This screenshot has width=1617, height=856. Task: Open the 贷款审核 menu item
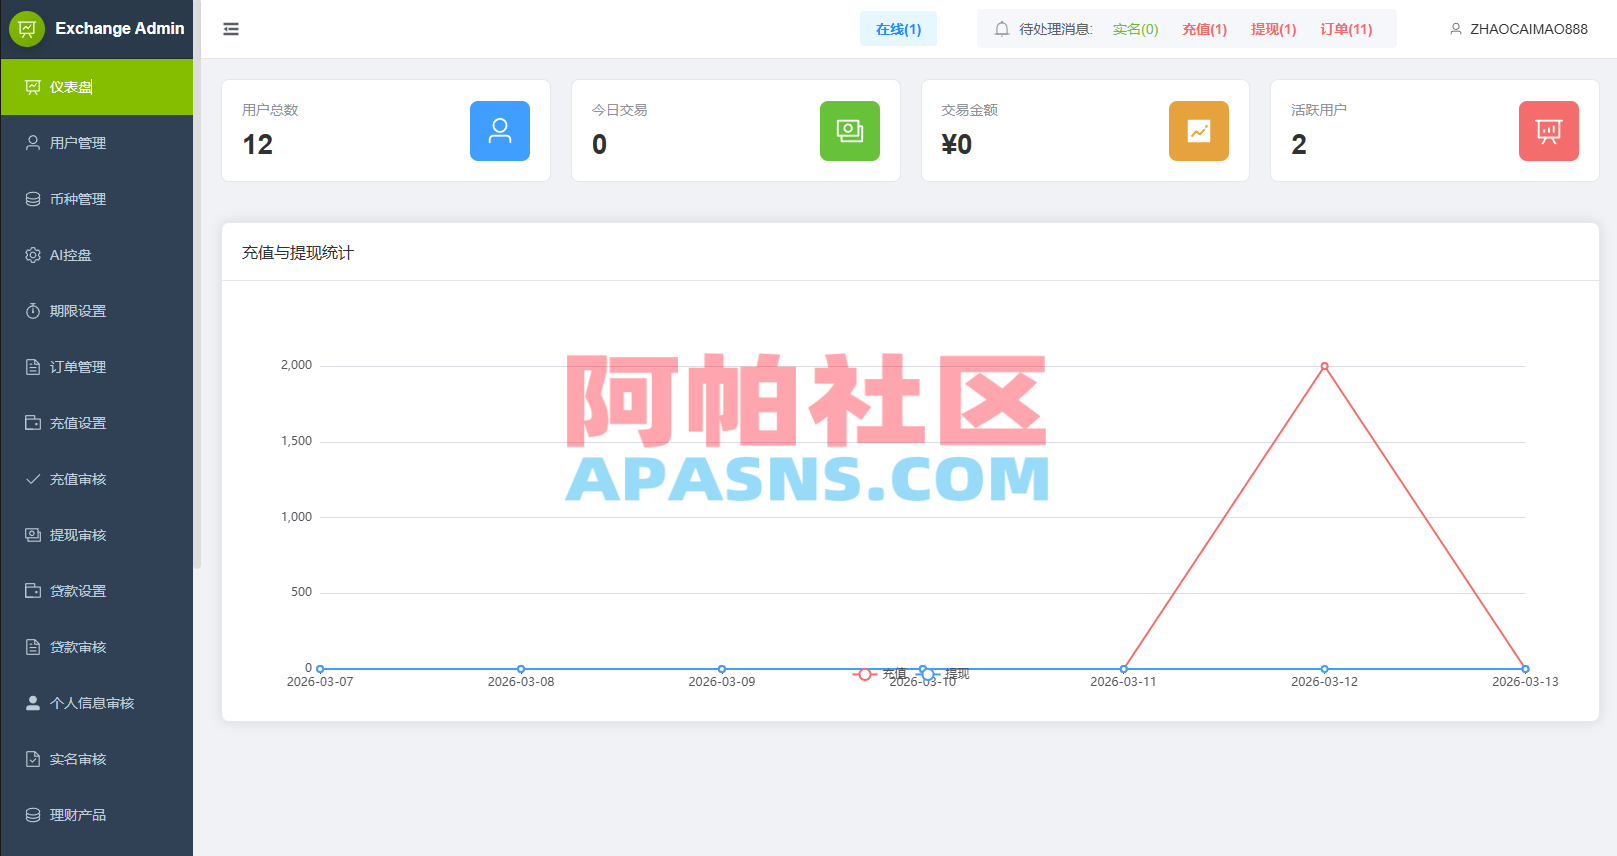click(x=97, y=647)
